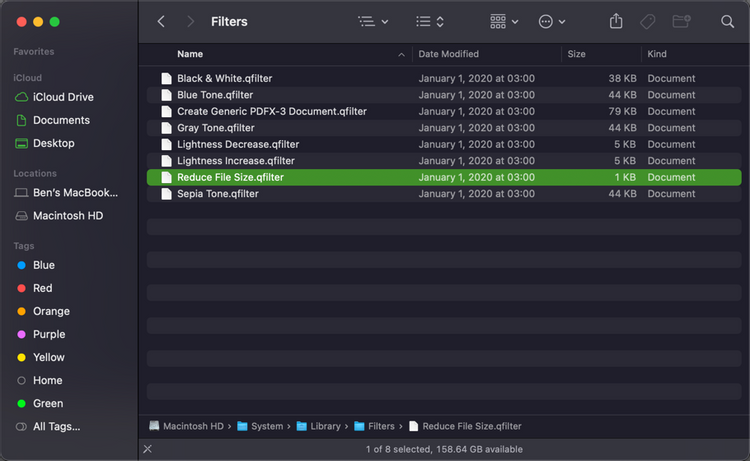Viewport: 750px width, 461px height.
Task: Click Reduce File Size.qfilter in path bar
Action: (465, 426)
